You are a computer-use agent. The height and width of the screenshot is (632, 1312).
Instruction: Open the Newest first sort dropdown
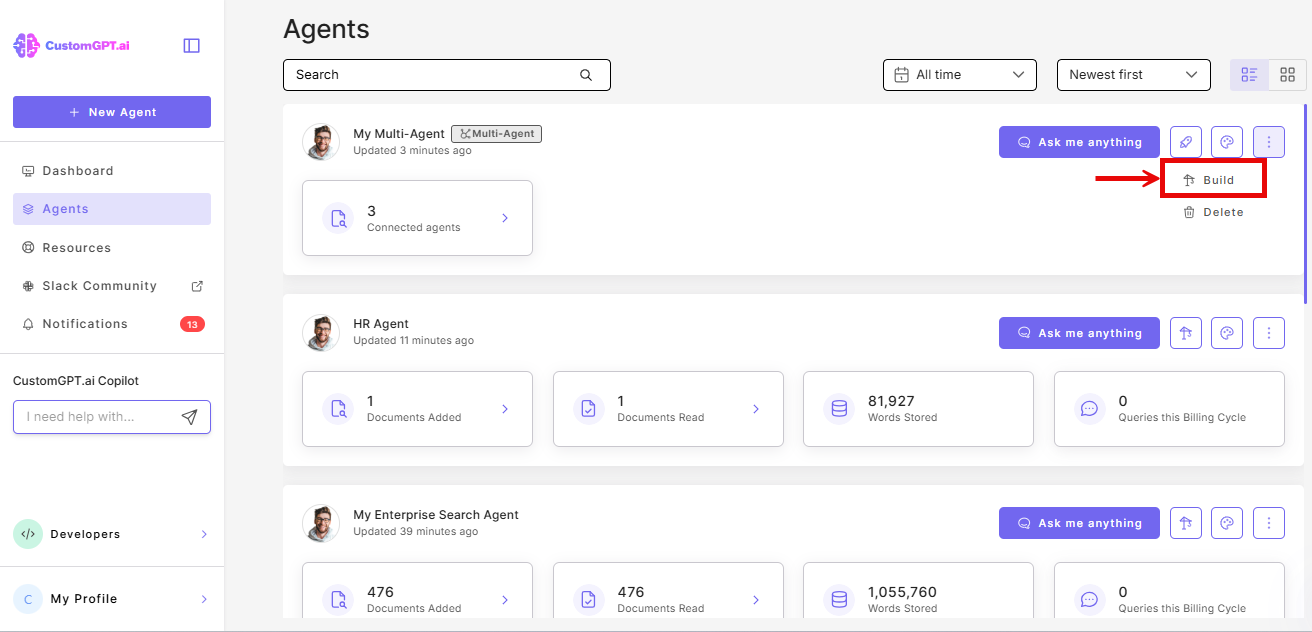1133,74
